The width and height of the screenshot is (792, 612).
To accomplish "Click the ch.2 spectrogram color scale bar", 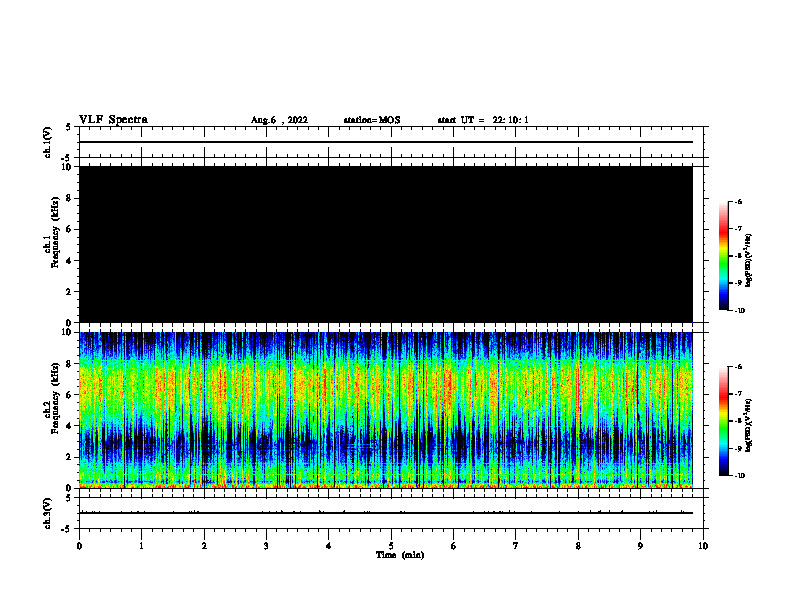I will (723, 421).
